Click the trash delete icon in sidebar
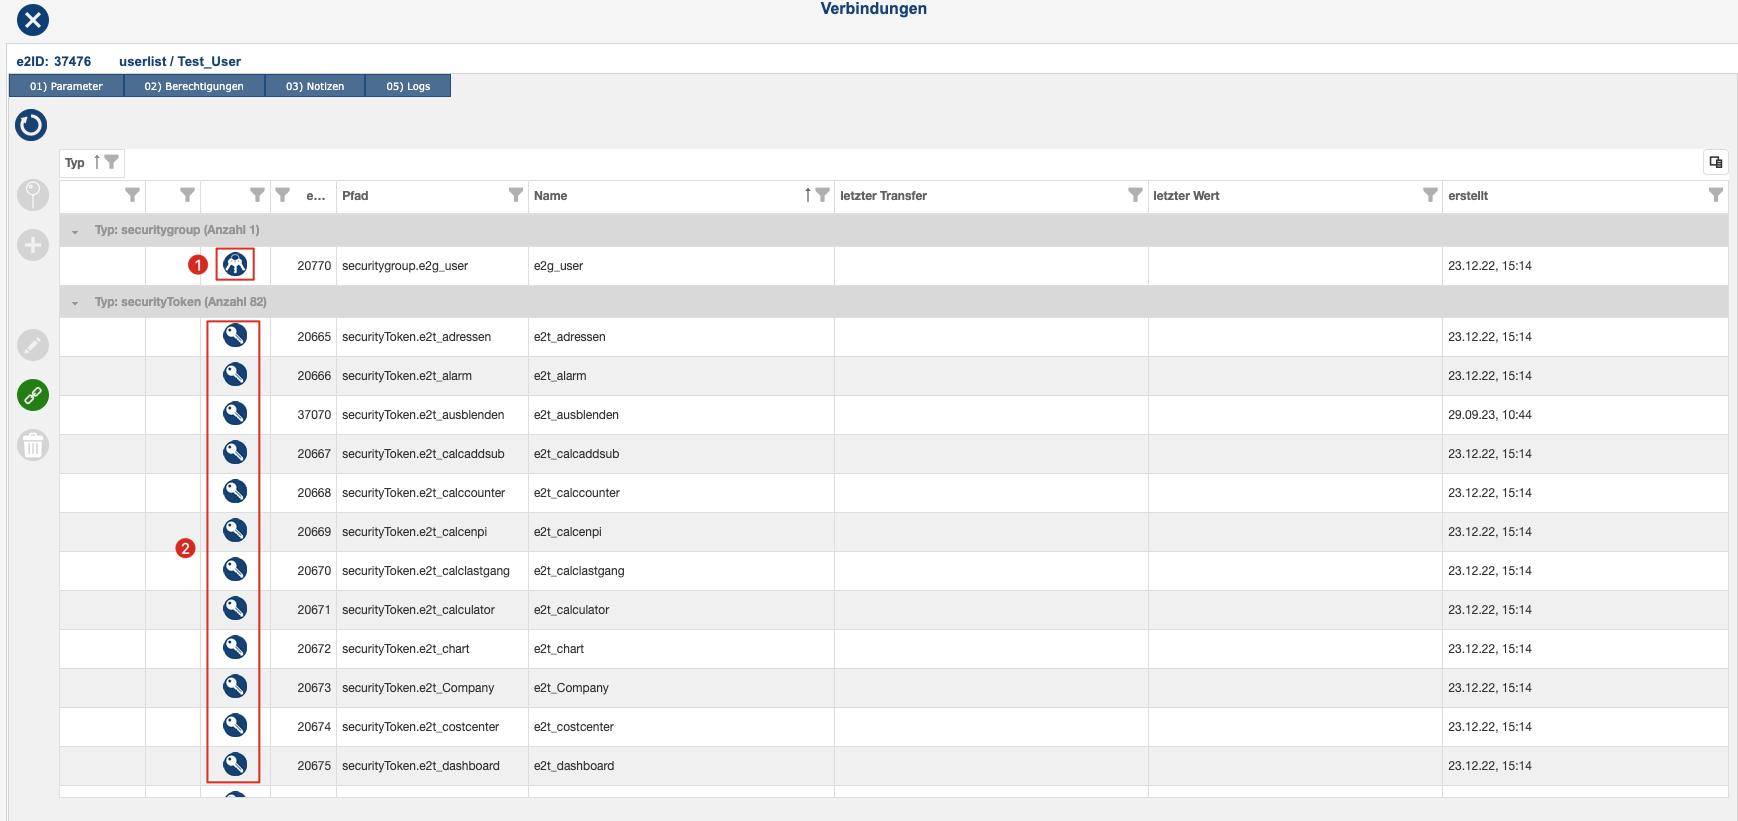1738x821 pixels. 33,445
